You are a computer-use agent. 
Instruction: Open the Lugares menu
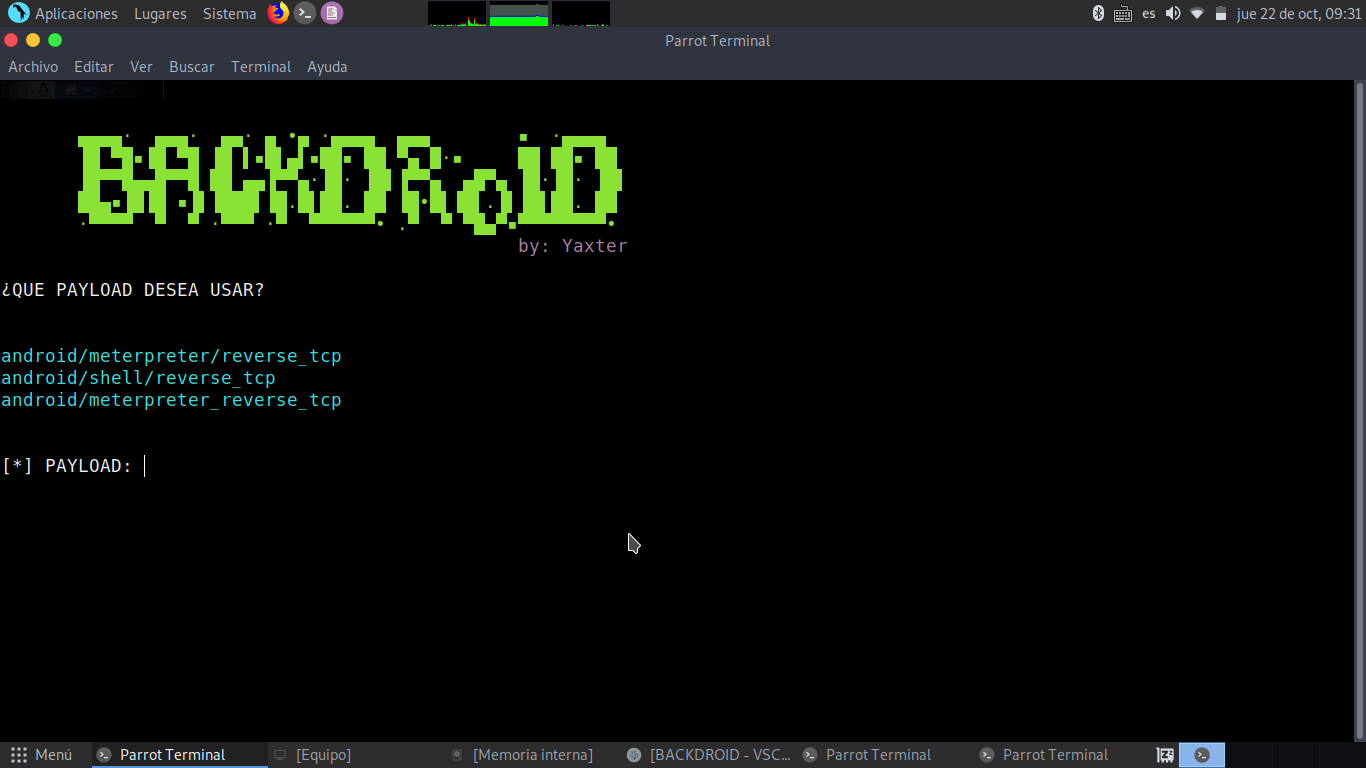point(160,13)
